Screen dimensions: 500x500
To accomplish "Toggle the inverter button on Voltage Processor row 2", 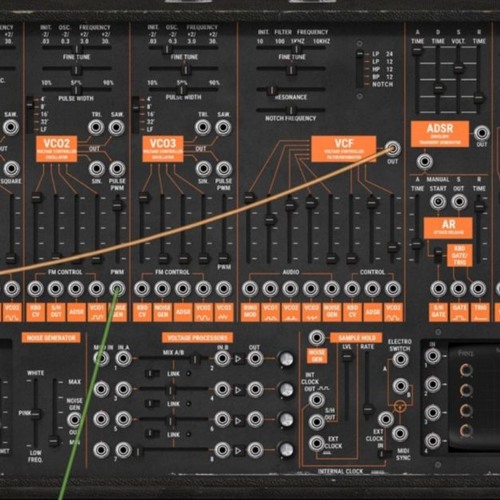I will pyautogui.click(x=238, y=359).
